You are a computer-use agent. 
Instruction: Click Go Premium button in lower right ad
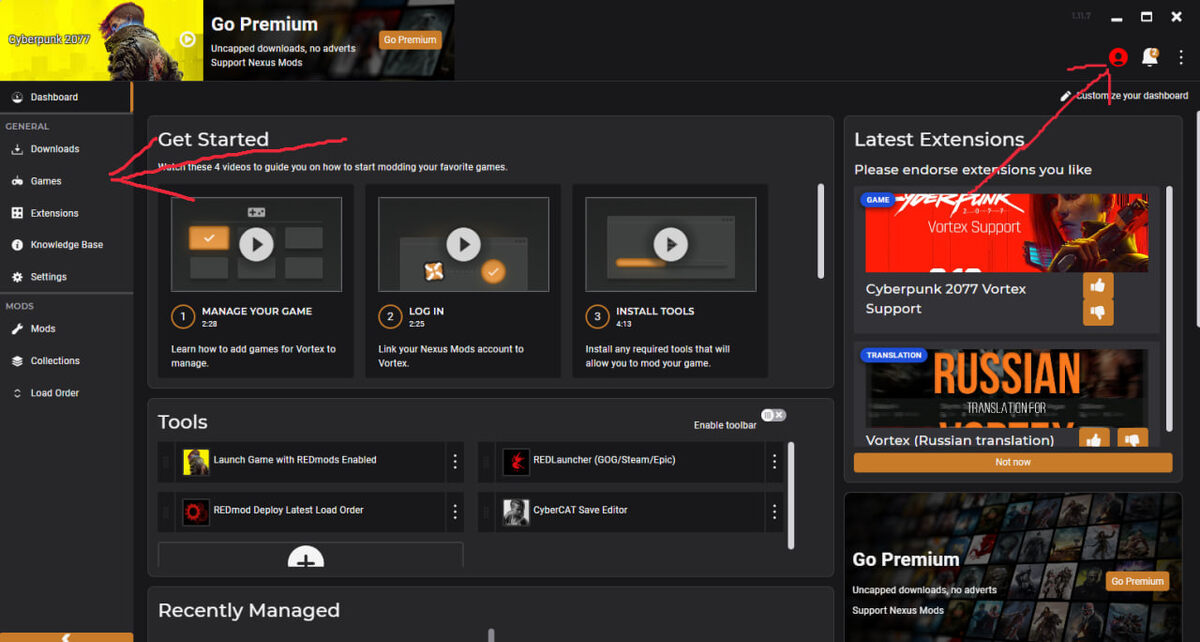[1138, 581]
